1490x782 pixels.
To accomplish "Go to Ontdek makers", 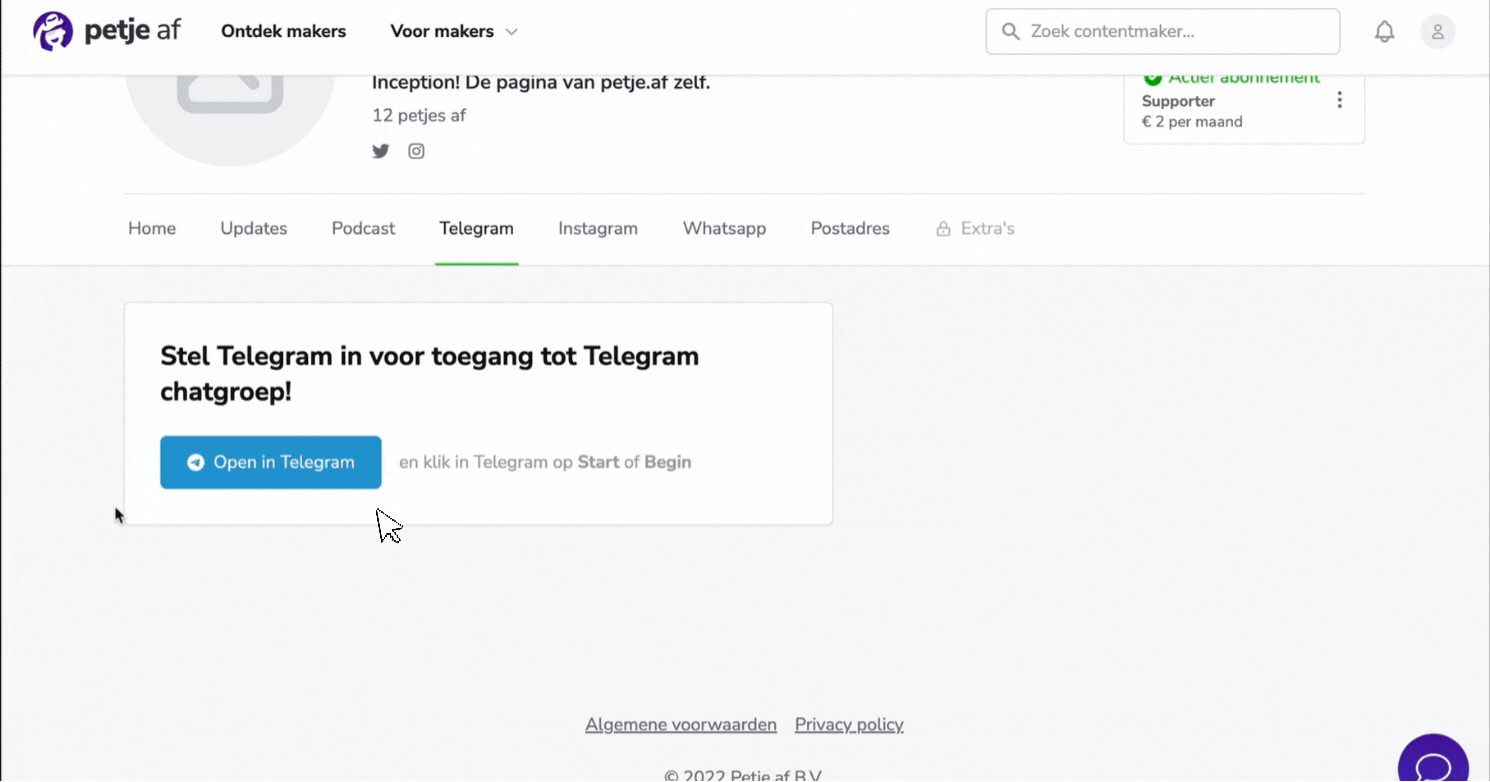I will point(283,32).
